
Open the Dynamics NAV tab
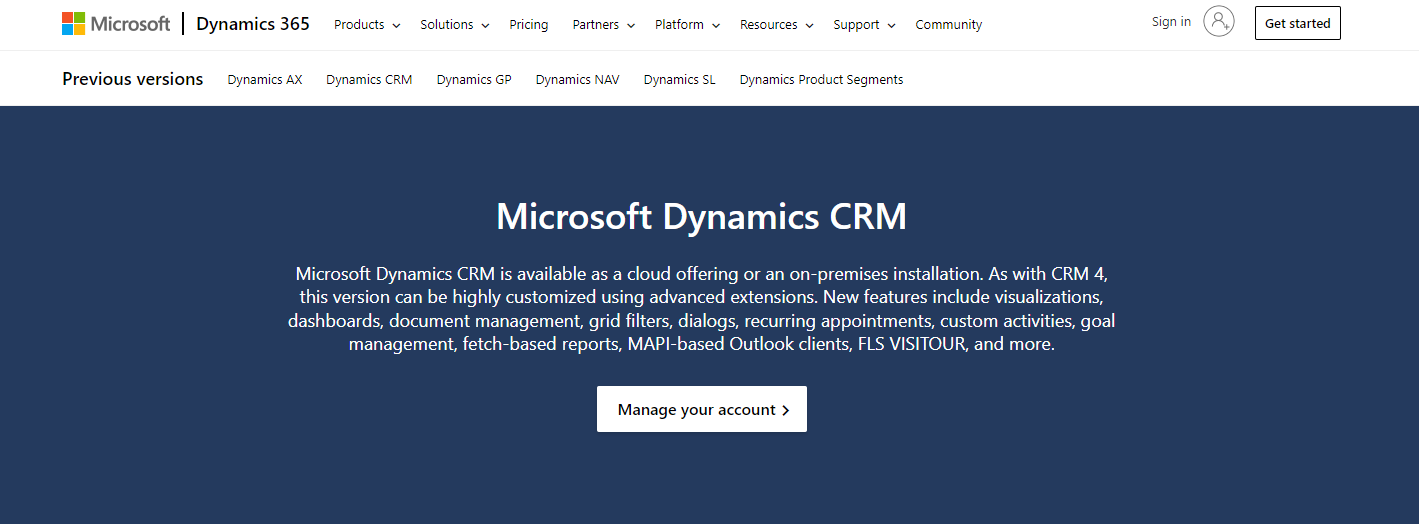coord(577,80)
